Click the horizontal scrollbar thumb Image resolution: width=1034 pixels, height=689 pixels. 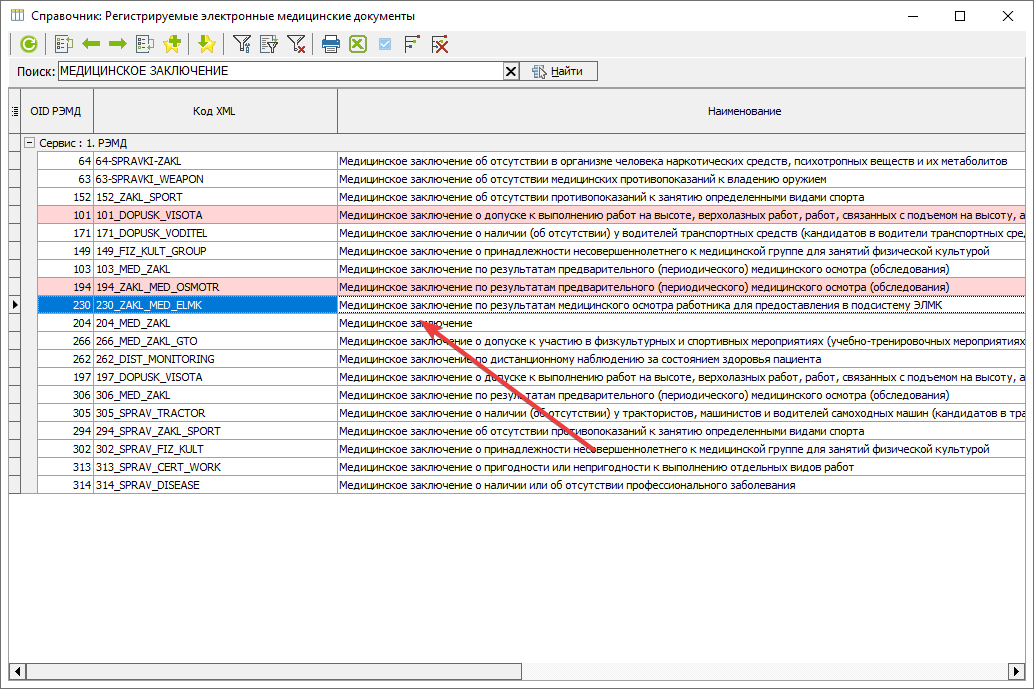click(274, 671)
